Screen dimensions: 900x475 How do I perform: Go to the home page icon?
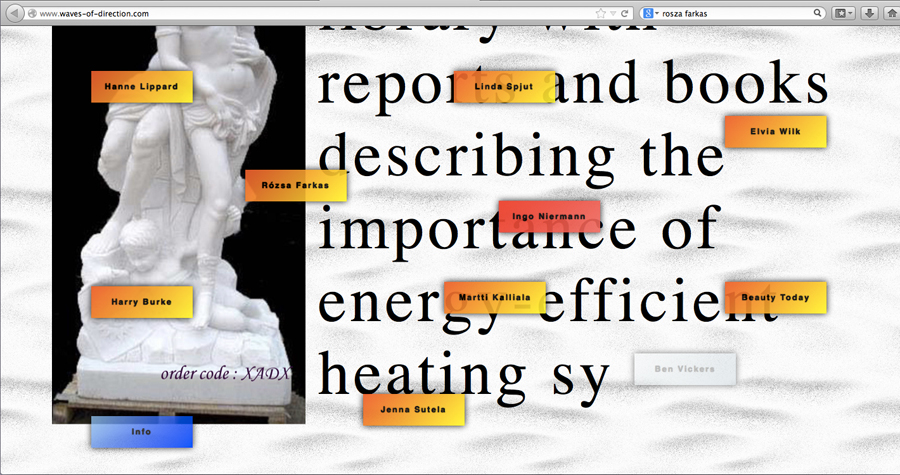(889, 13)
